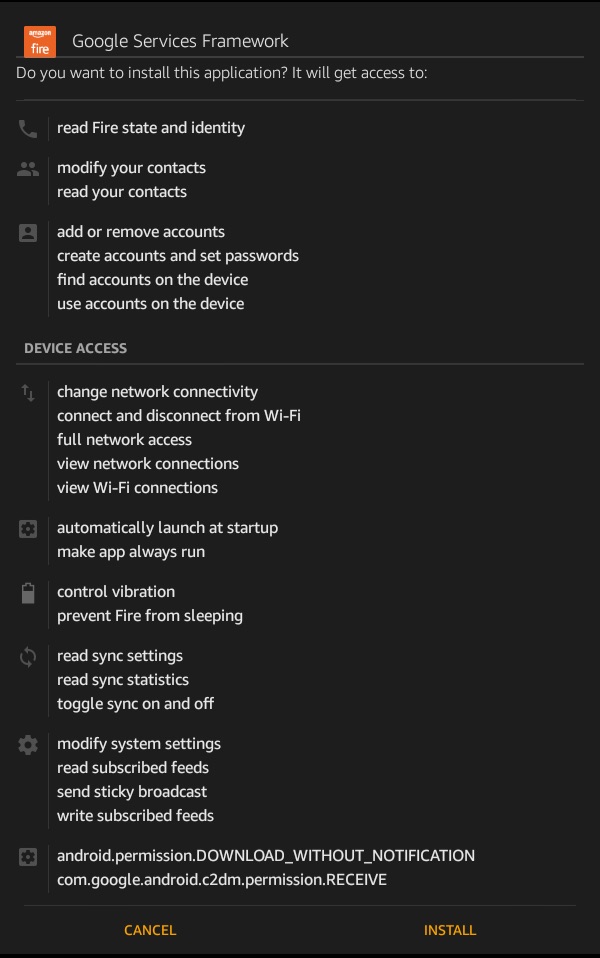
Task: Tap 'full network access' permission
Action: [x=124, y=440]
